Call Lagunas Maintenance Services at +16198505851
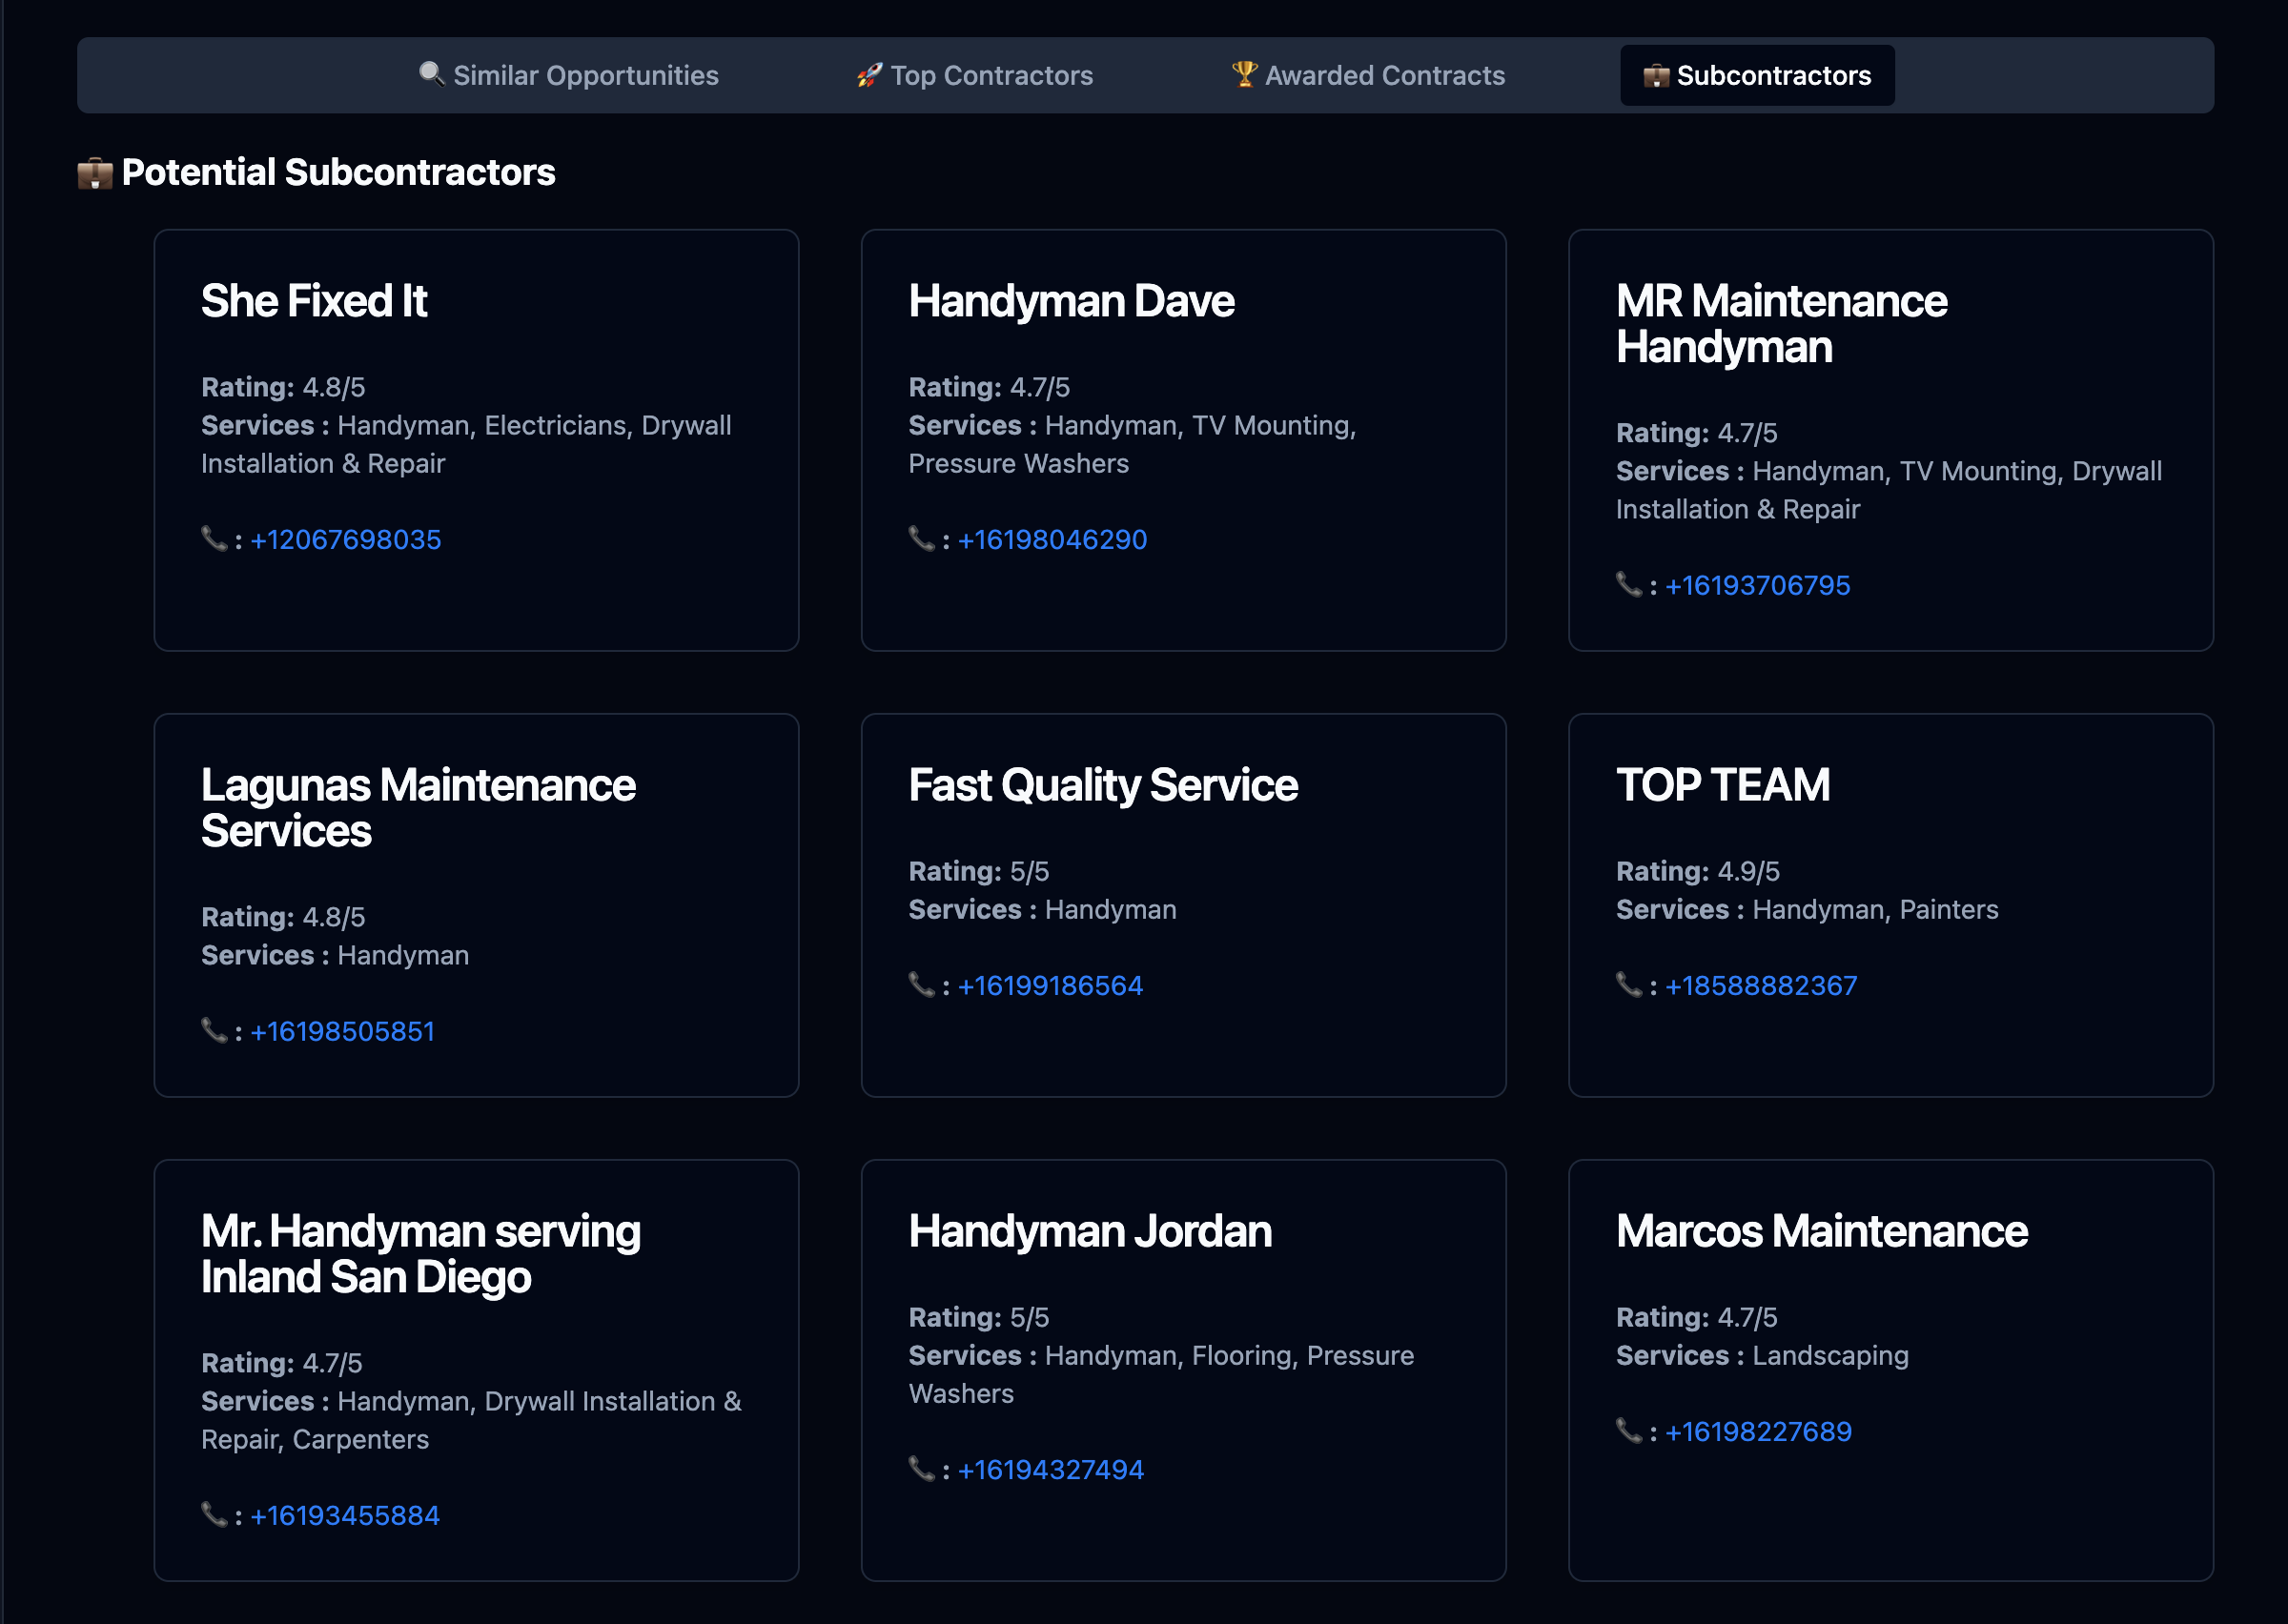The width and height of the screenshot is (2288, 1624). click(342, 1032)
